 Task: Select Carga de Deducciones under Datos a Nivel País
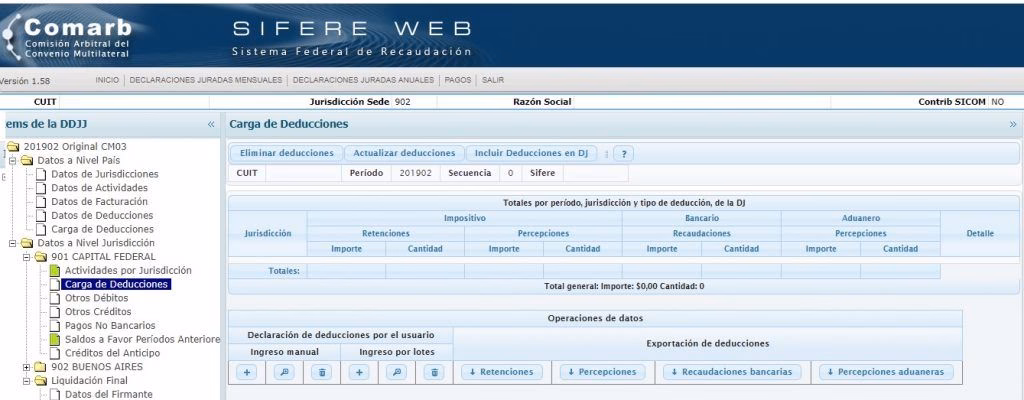[103, 229]
